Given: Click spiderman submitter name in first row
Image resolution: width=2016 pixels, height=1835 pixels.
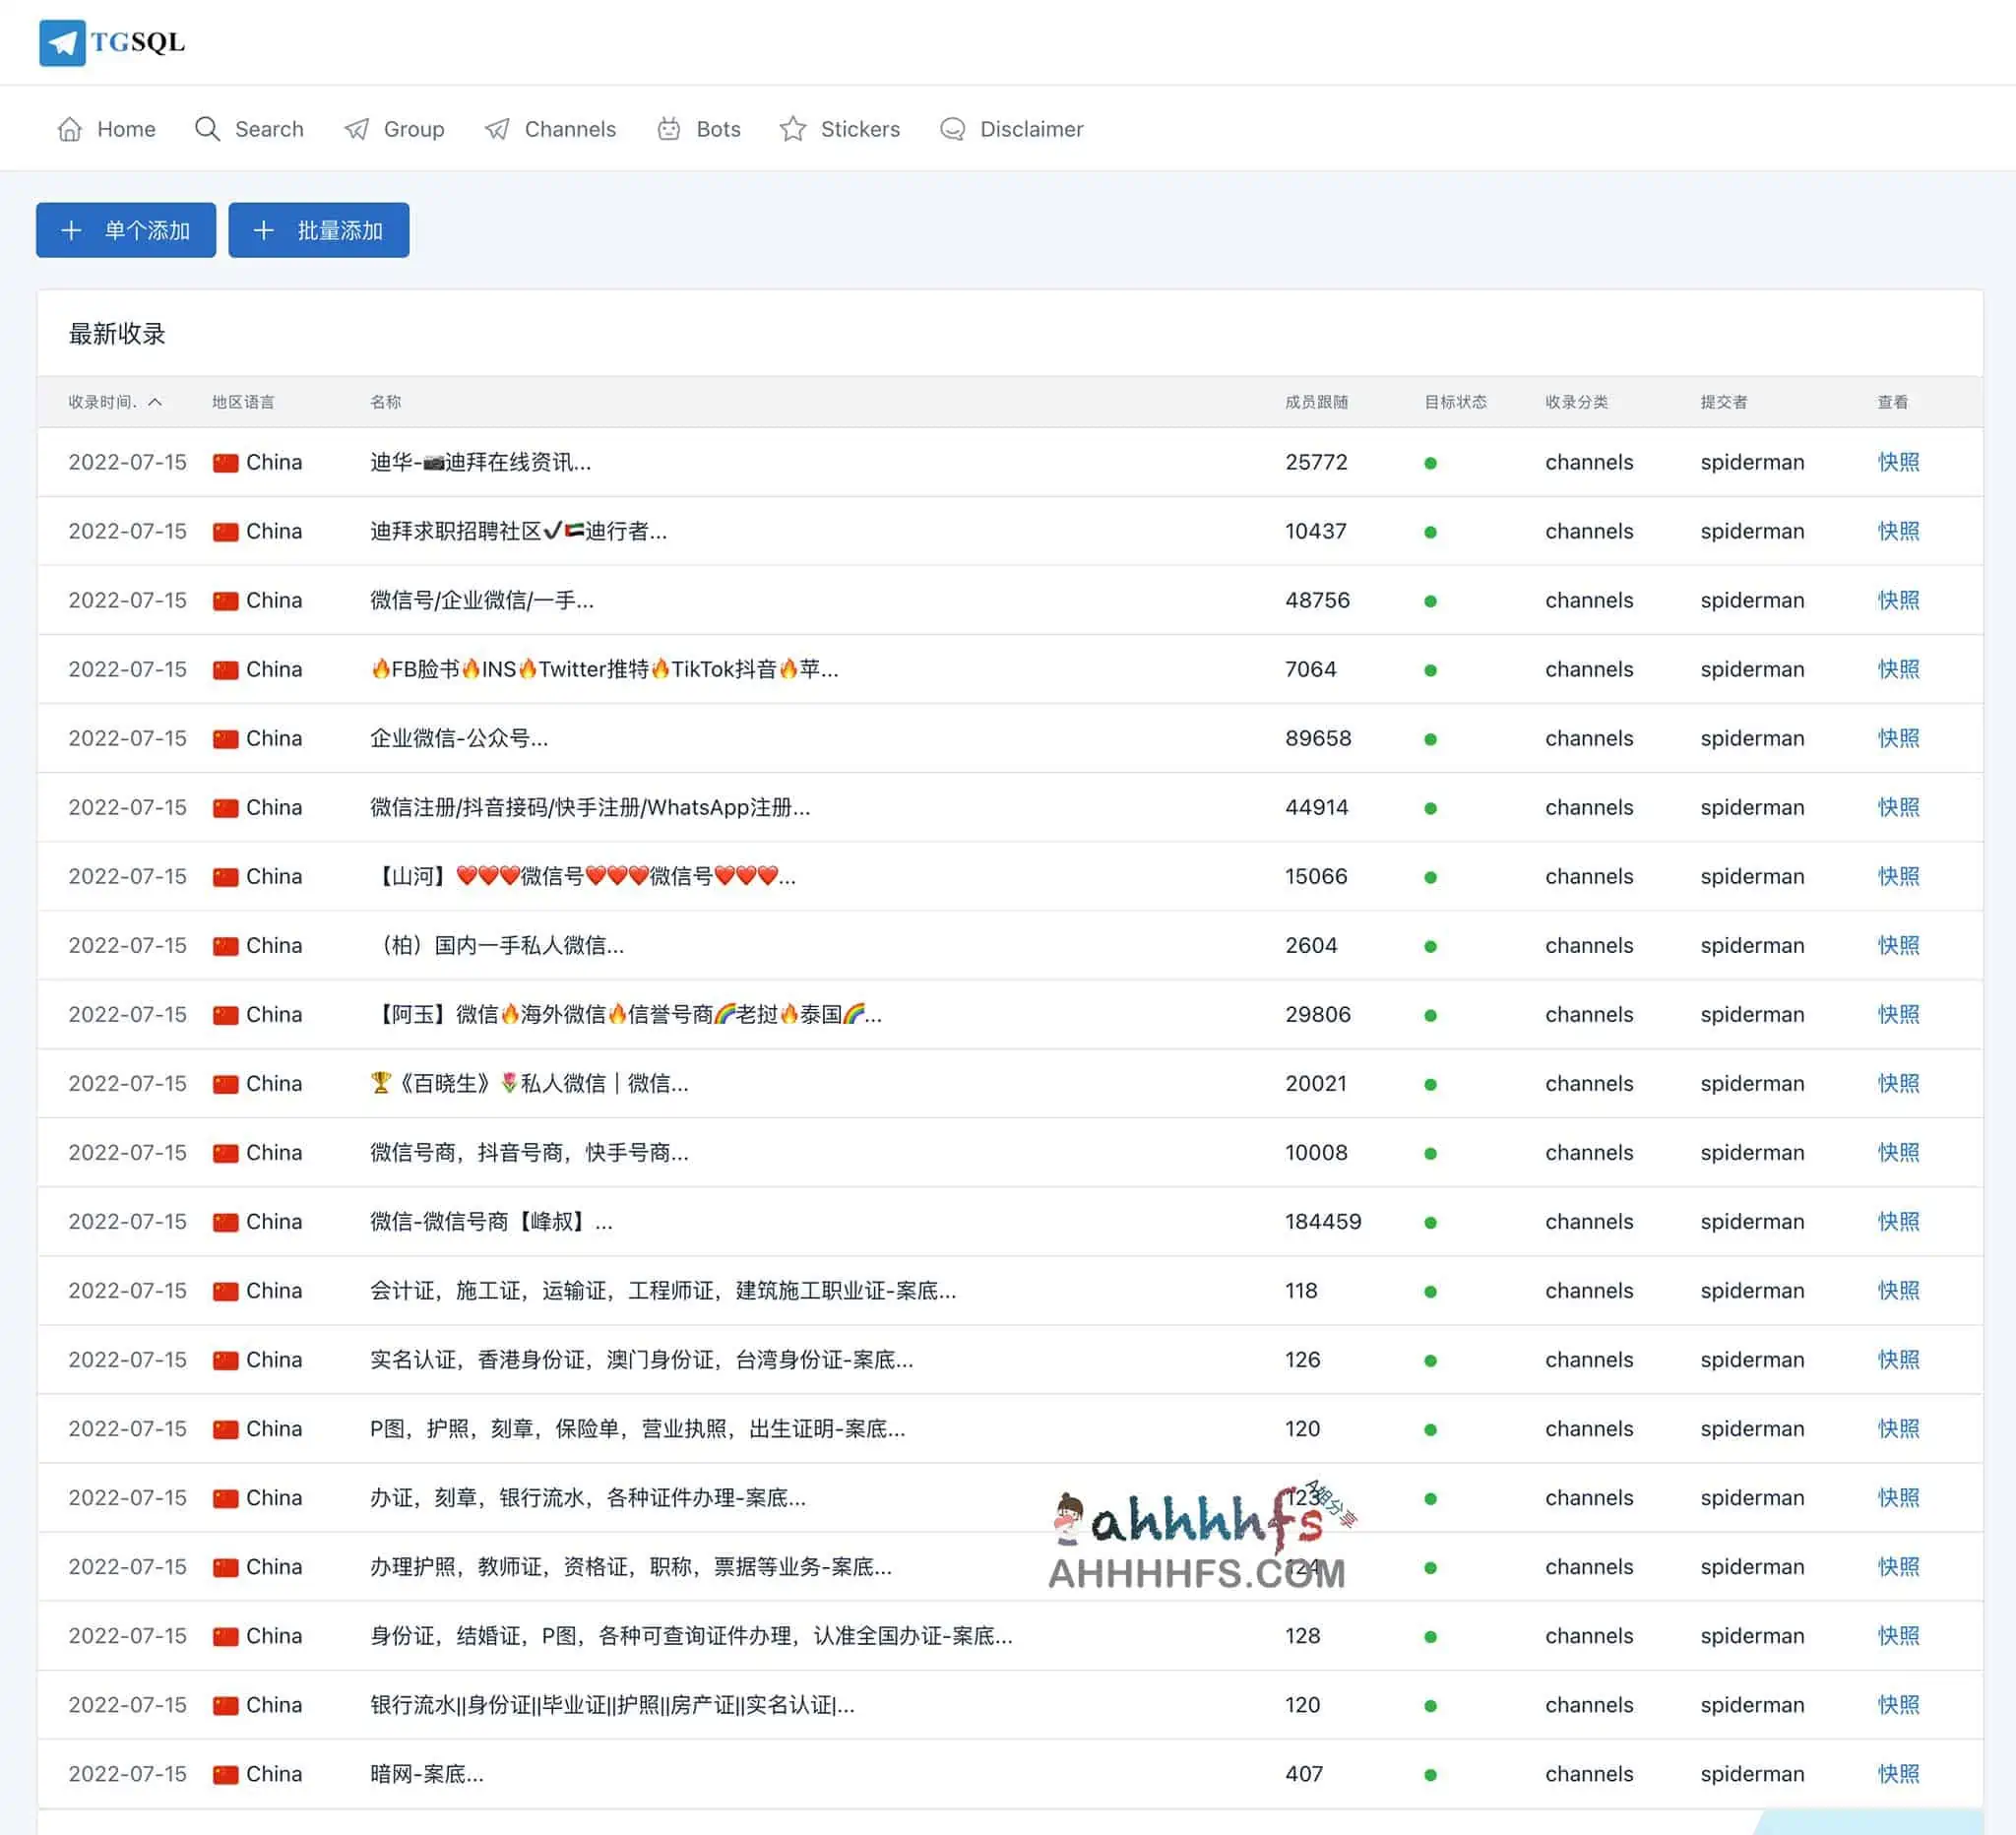Looking at the screenshot, I should click(x=1752, y=462).
